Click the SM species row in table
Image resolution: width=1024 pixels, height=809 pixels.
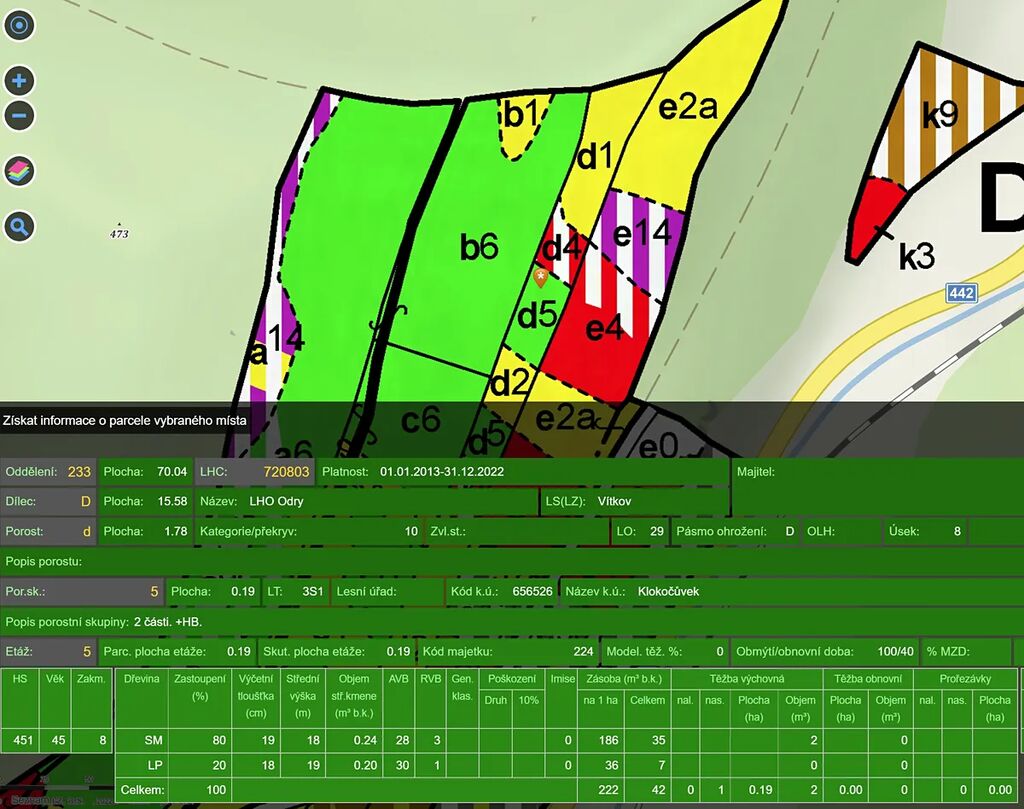coord(152,740)
